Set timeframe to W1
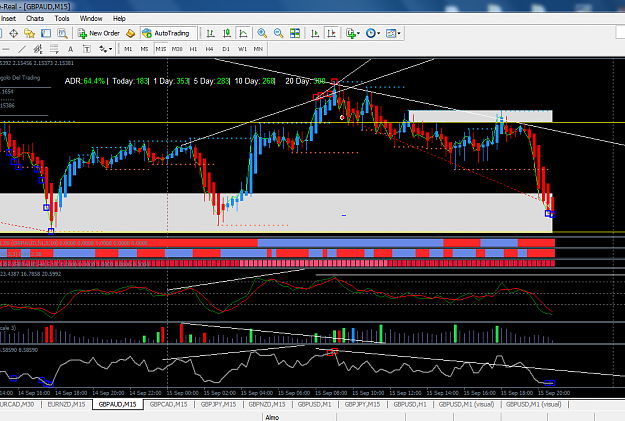 click(242, 49)
